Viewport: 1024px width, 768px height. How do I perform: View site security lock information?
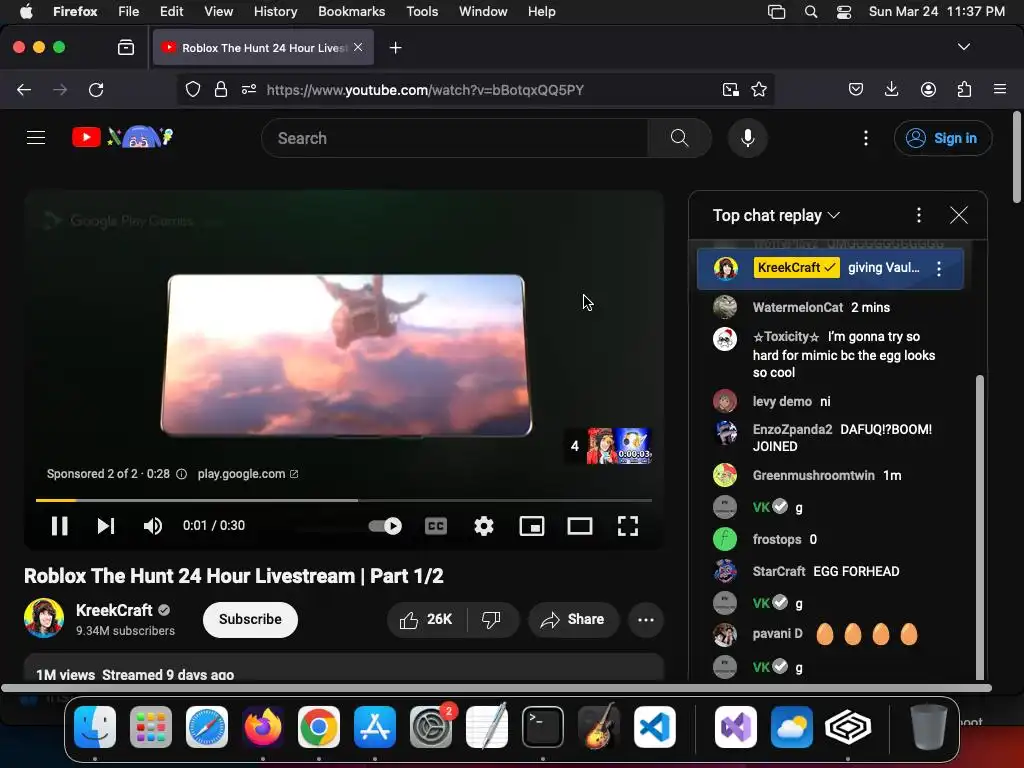(x=221, y=89)
